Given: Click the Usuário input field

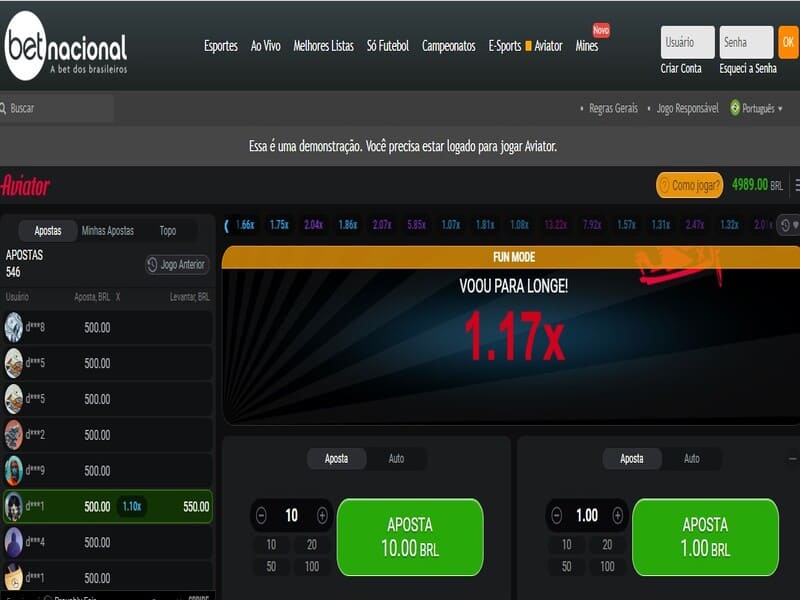Looking at the screenshot, I should [687, 43].
